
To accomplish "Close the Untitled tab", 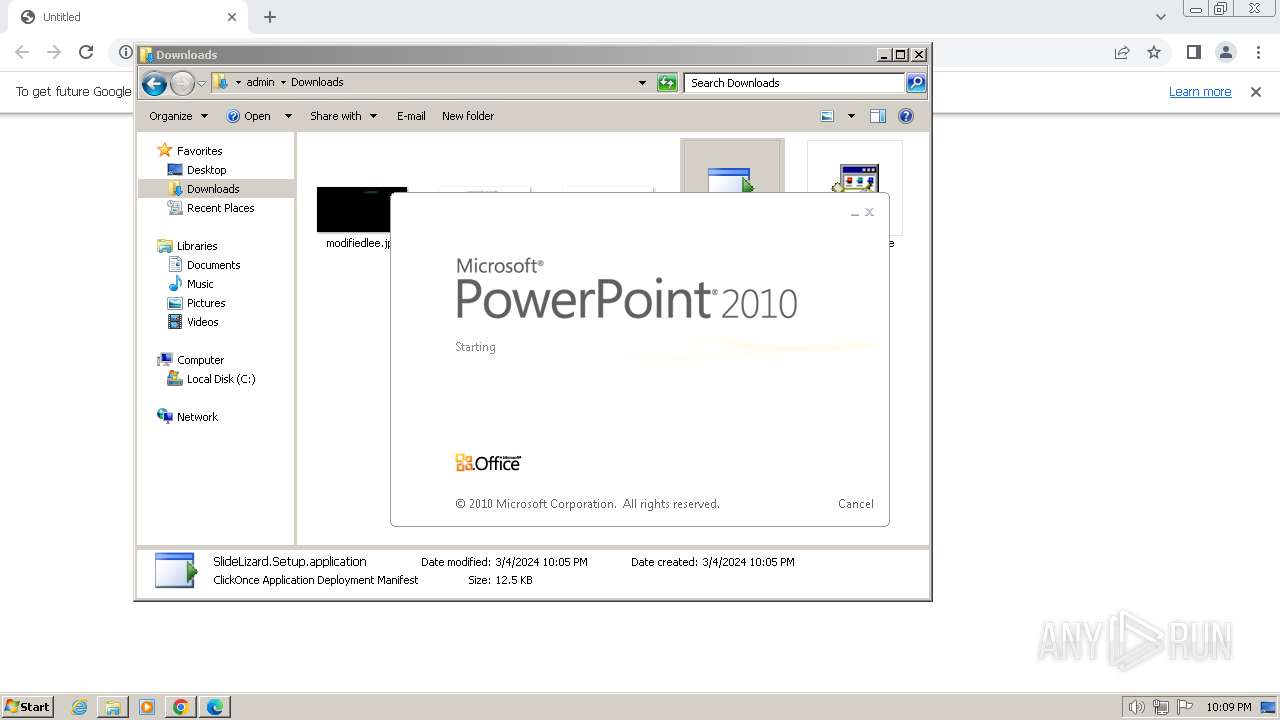I will pos(232,17).
